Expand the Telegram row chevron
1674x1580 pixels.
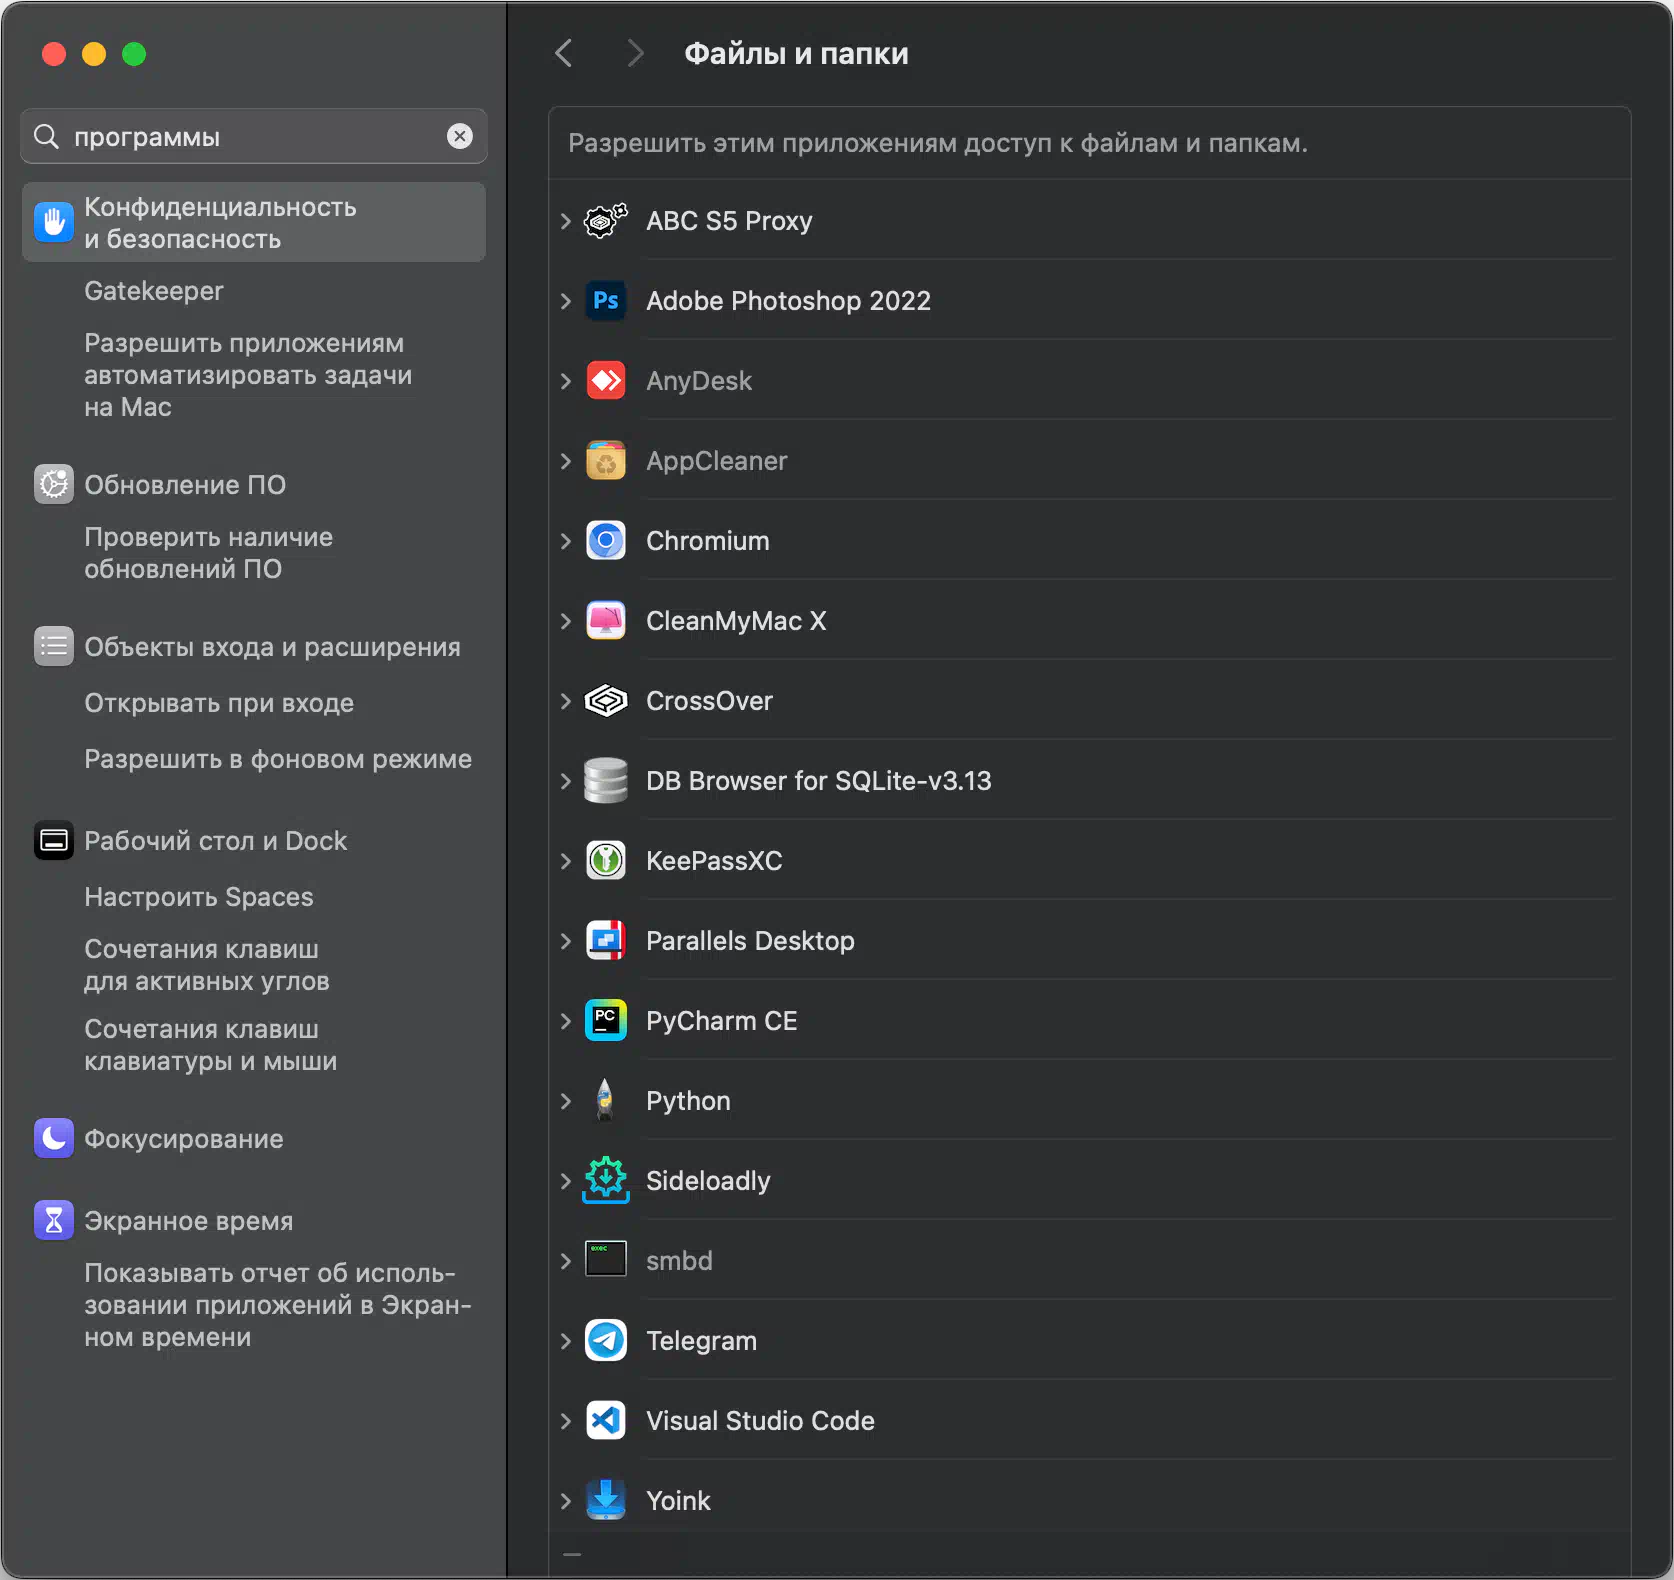pyautogui.click(x=566, y=1340)
